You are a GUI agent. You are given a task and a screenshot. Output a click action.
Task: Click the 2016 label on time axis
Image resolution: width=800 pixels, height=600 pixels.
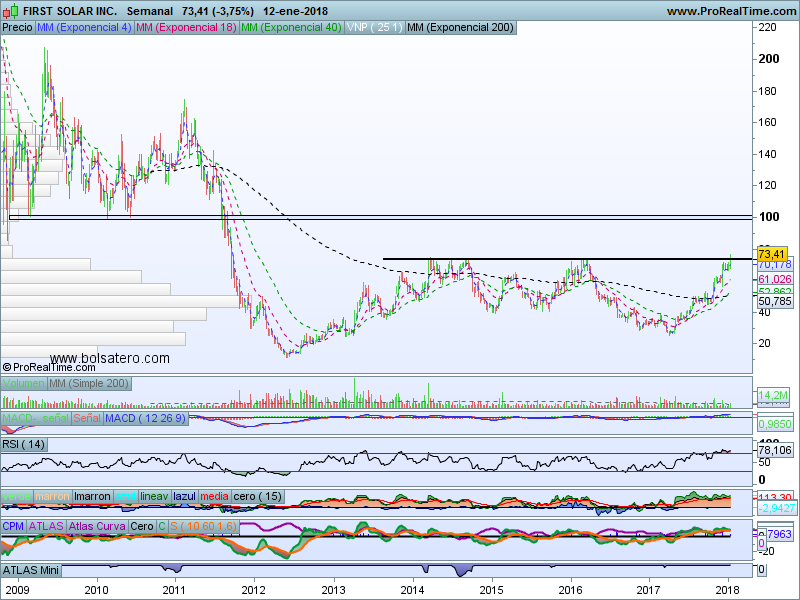(570, 590)
